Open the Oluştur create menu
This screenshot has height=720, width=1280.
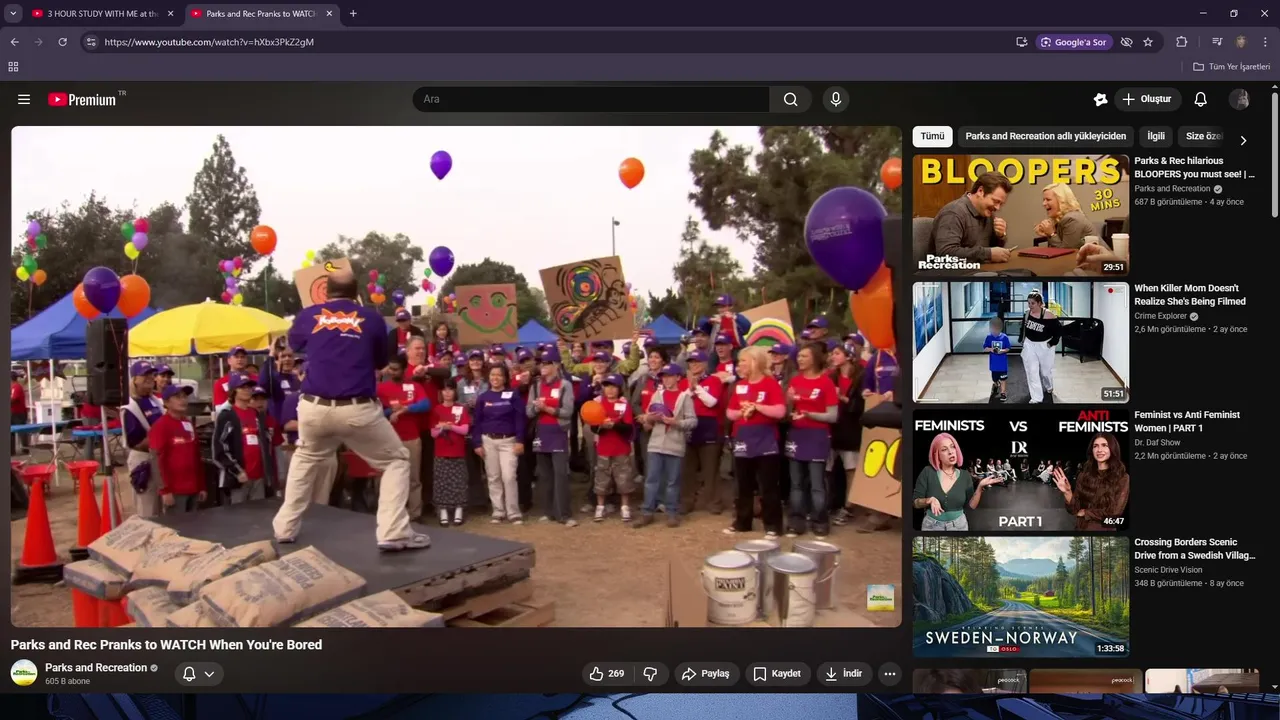[1147, 99]
